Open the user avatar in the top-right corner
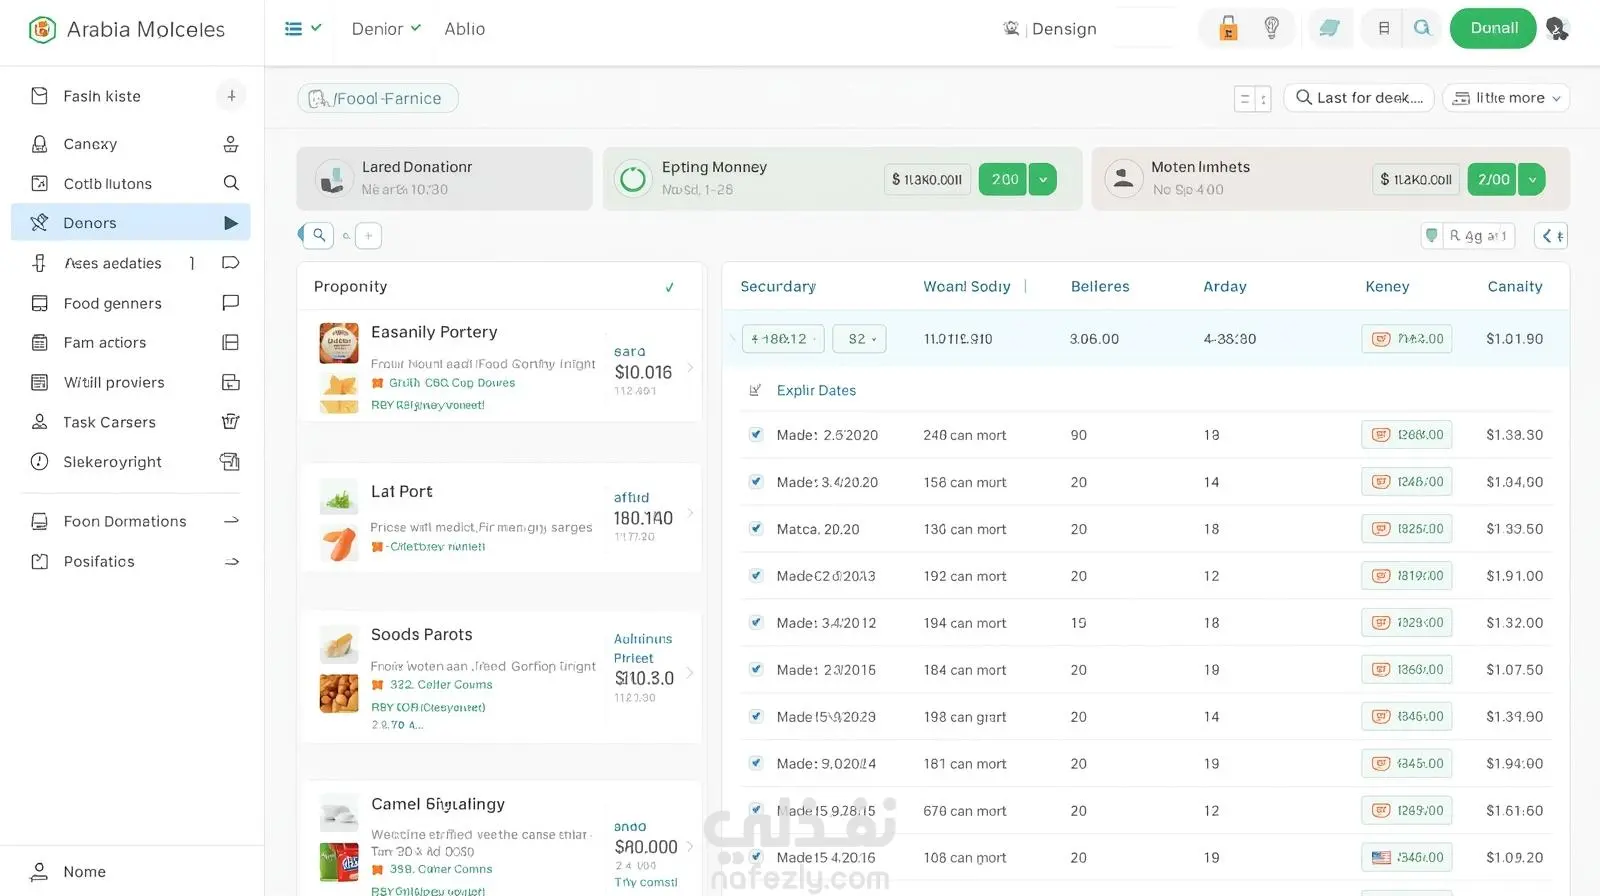Image resolution: width=1600 pixels, height=896 pixels. (1557, 28)
